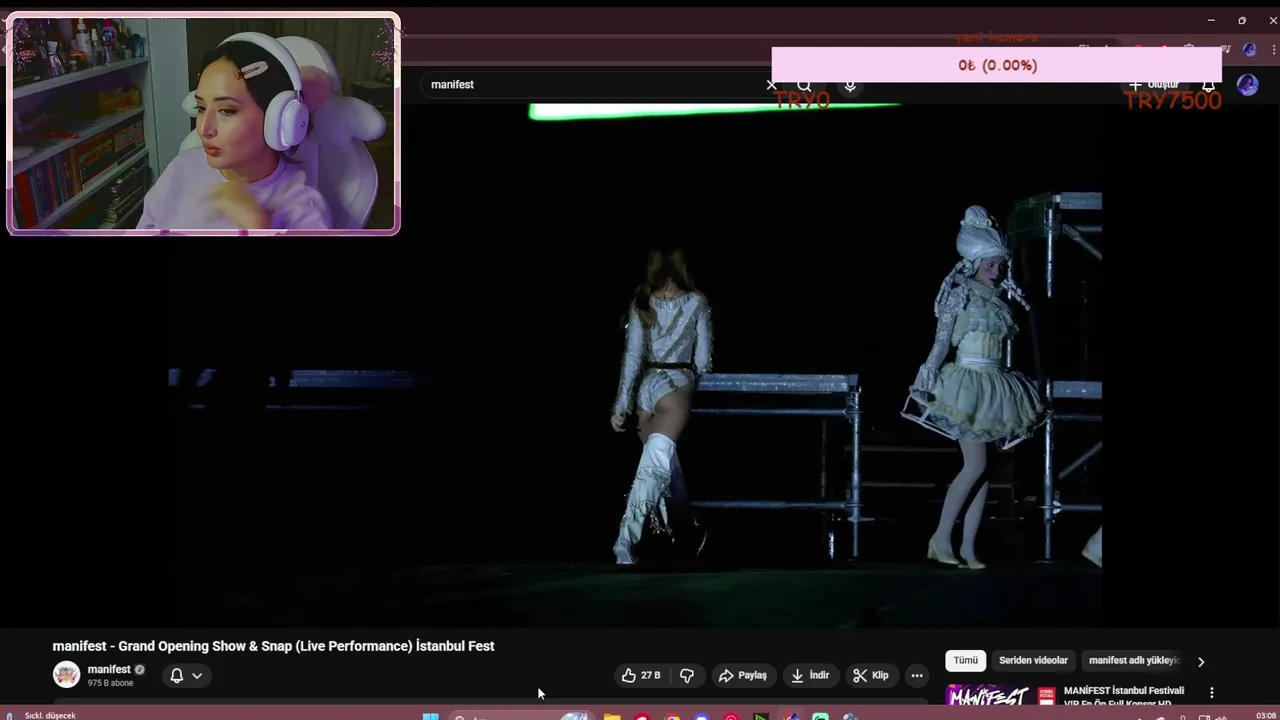1280x720 pixels.
Task: Open options menu for MANİFEST İstanbul Festivali video
Action: tap(1211, 692)
